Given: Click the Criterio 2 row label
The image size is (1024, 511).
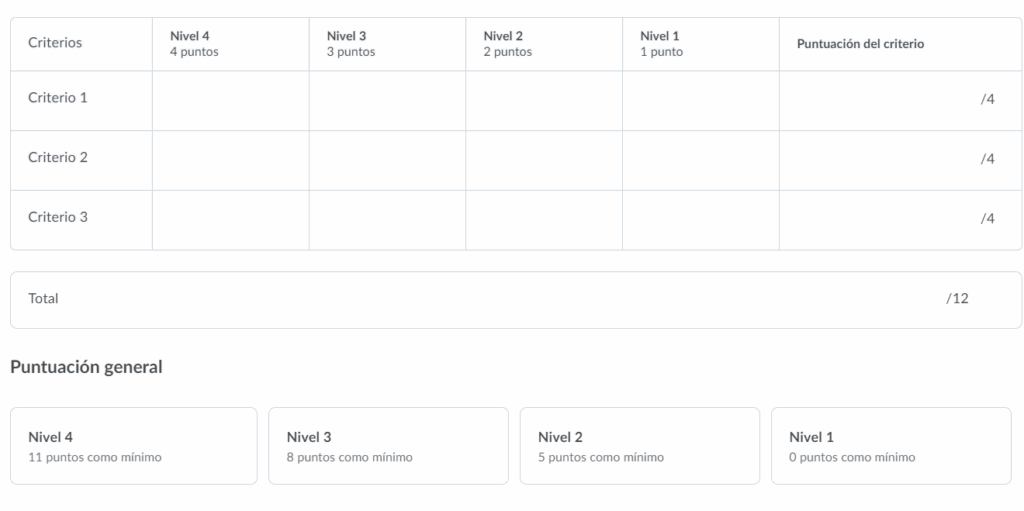Looking at the screenshot, I should [58, 158].
